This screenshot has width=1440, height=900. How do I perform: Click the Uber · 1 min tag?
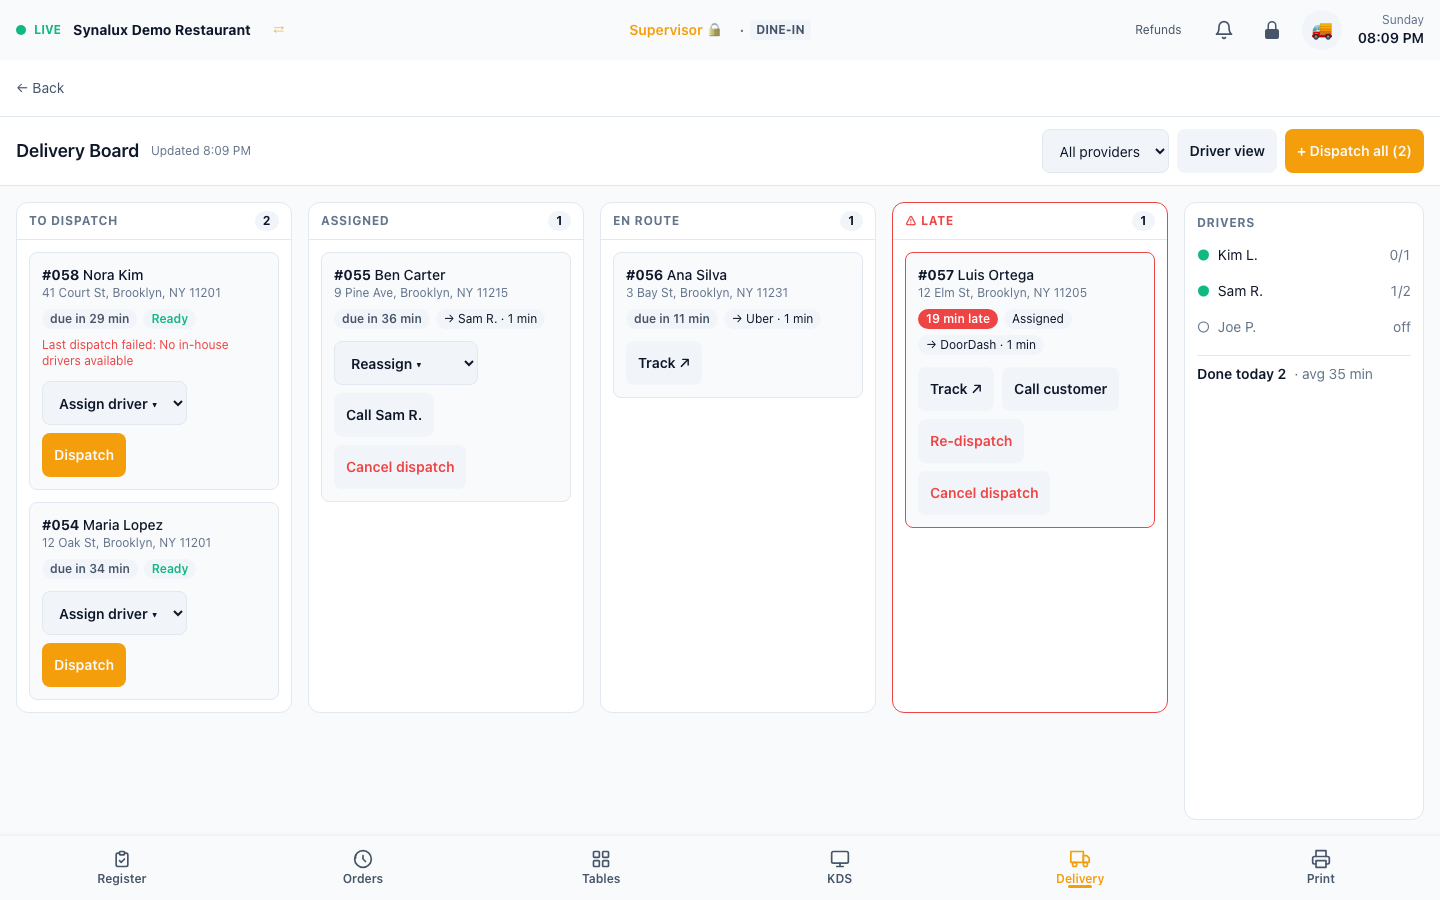point(772,319)
